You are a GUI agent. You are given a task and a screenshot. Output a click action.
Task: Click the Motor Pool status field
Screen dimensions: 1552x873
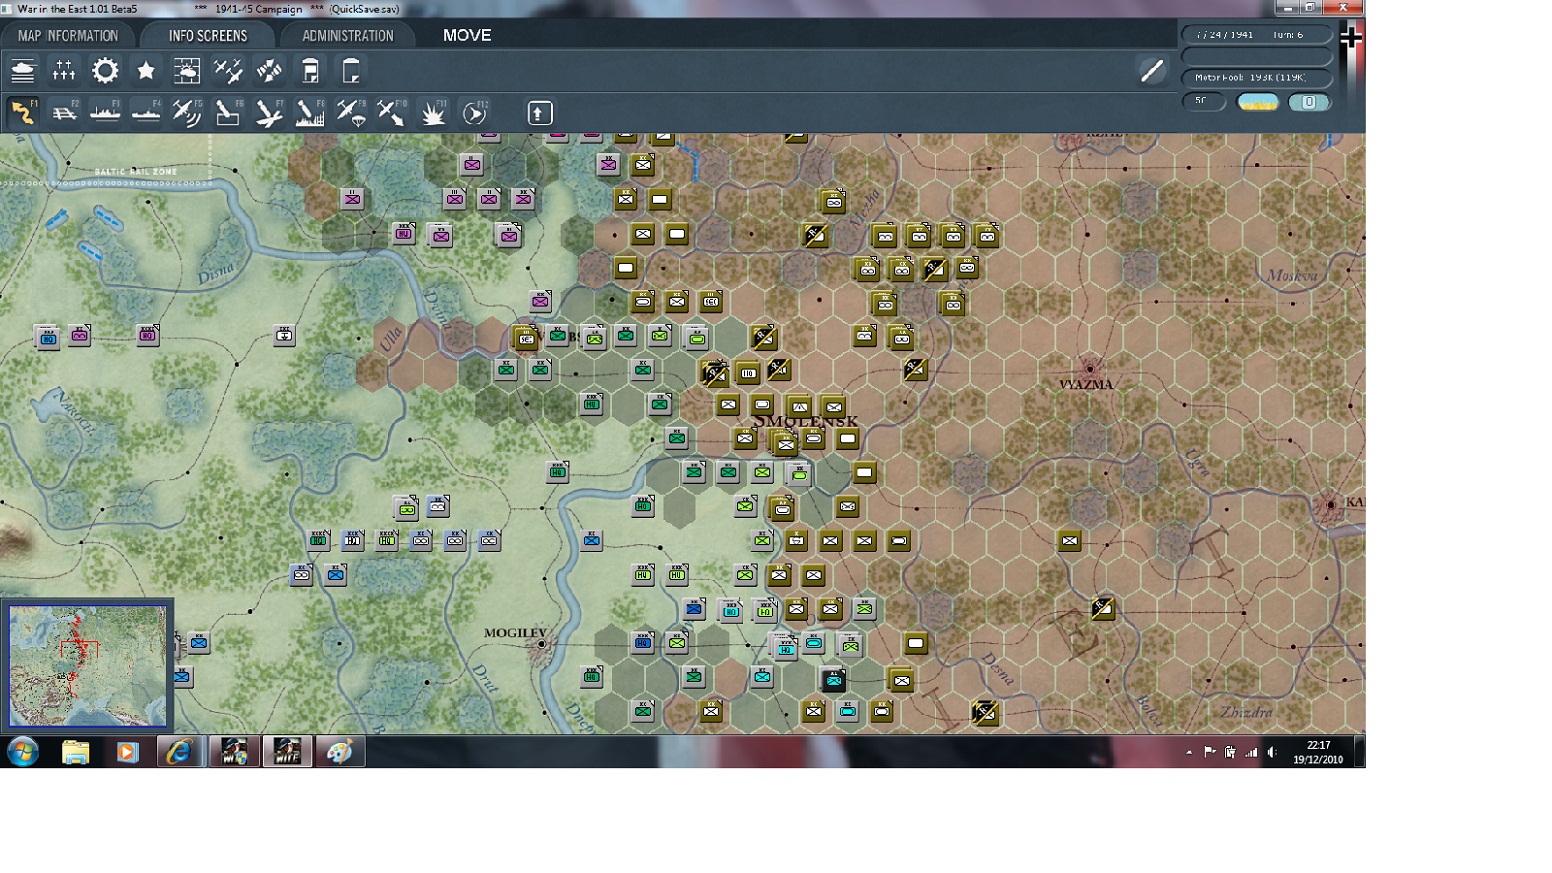[1257, 78]
